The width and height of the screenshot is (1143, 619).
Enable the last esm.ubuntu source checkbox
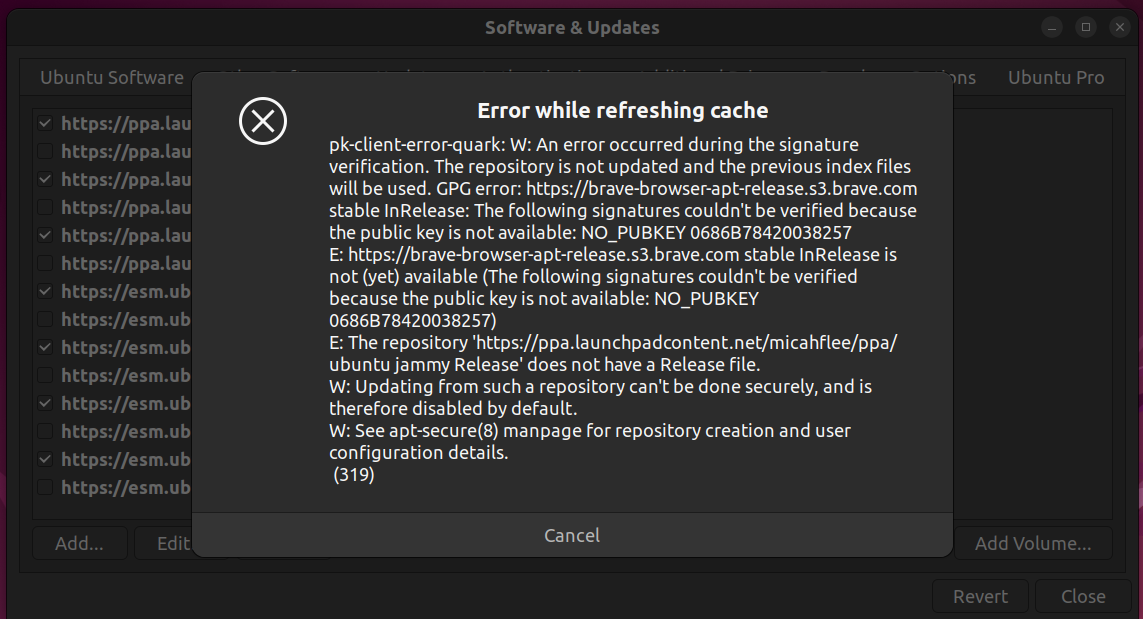pos(45,487)
